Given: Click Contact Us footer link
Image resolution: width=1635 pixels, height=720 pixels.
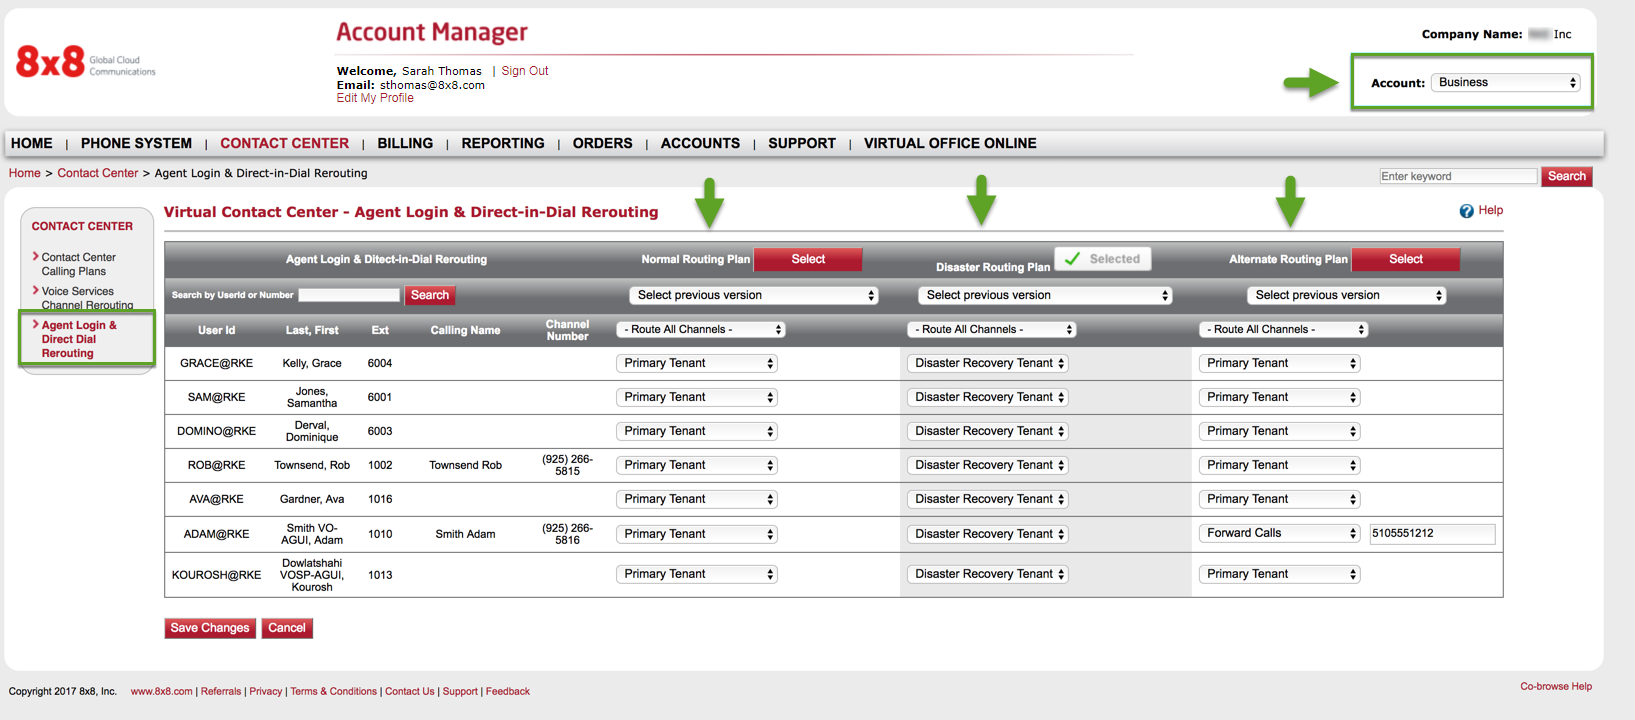Looking at the screenshot, I should [410, 691].
